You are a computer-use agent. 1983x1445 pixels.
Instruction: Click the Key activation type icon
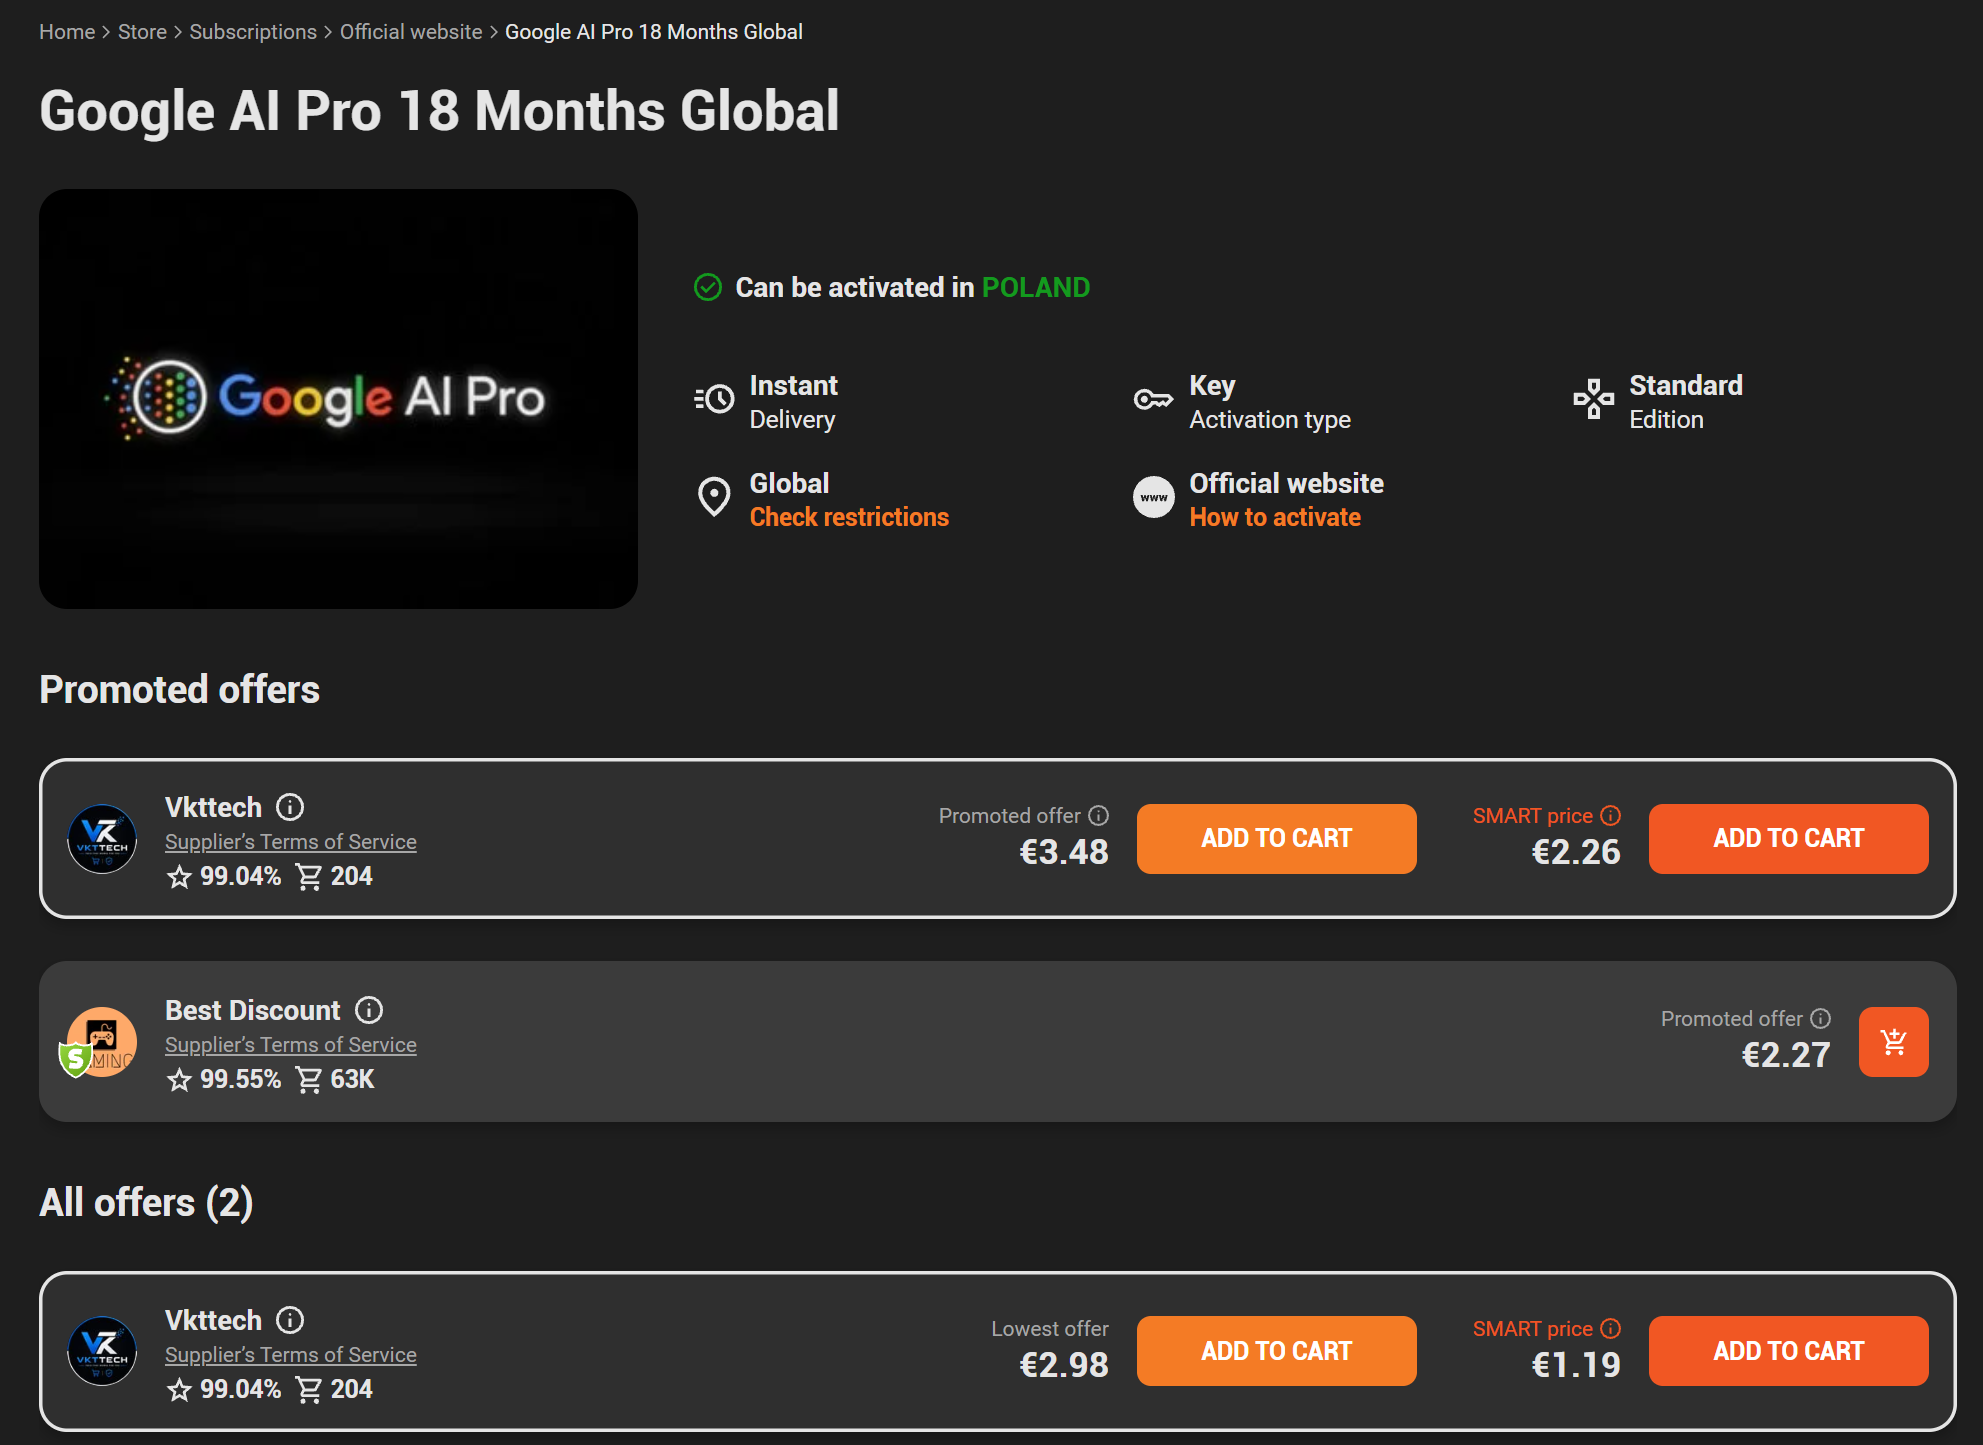click(x=1153, y=400)
